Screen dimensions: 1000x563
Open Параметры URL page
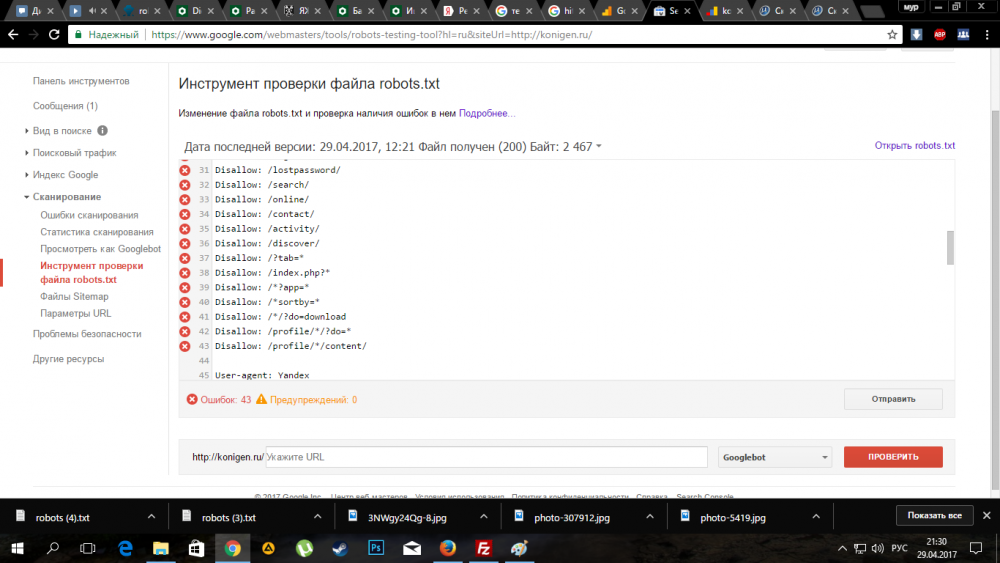tap(75, 313)
